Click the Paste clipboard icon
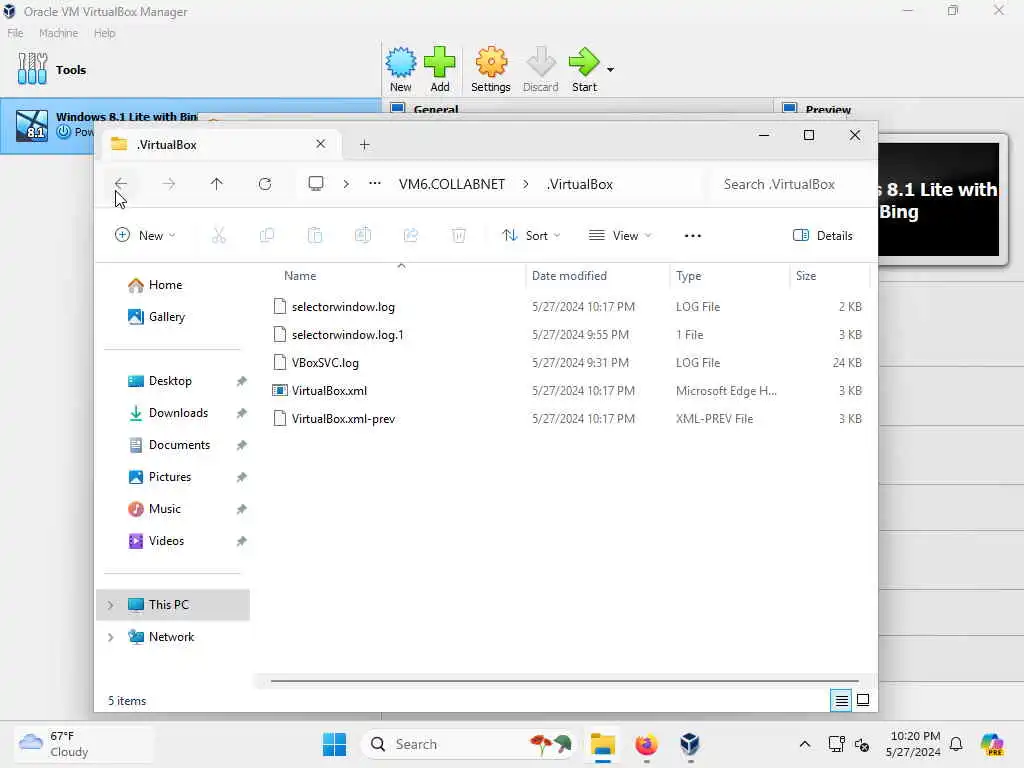1024x768 pixels. 315,236
